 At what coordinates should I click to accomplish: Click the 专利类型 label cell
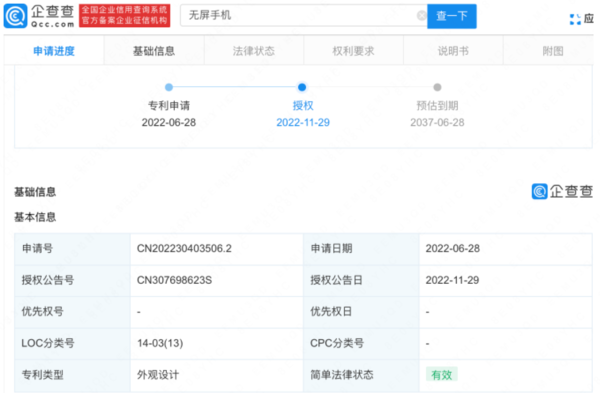tap(72, 375)
